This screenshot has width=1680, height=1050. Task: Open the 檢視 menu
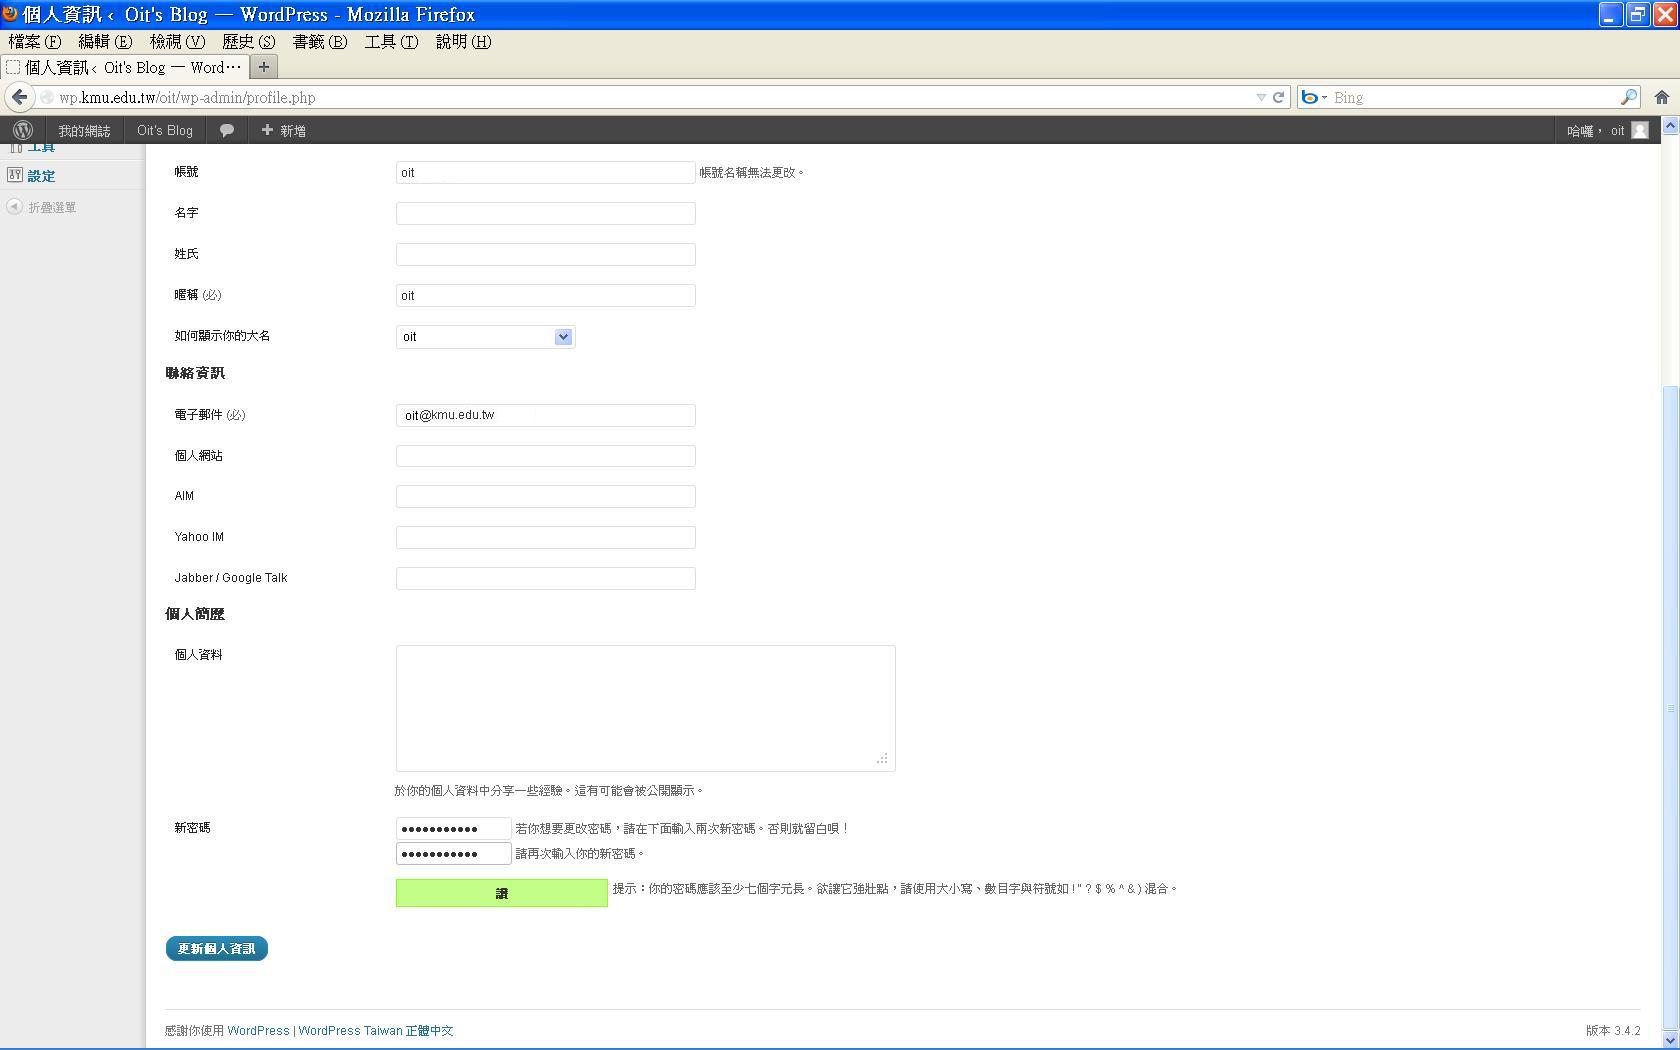pos(177,41)
